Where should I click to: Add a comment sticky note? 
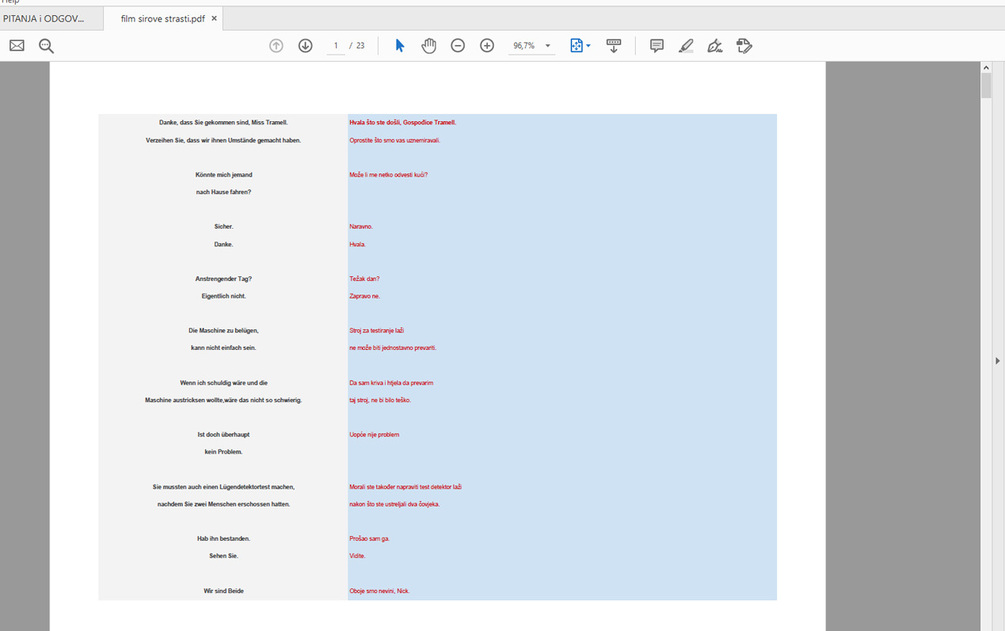coord(656,46)
